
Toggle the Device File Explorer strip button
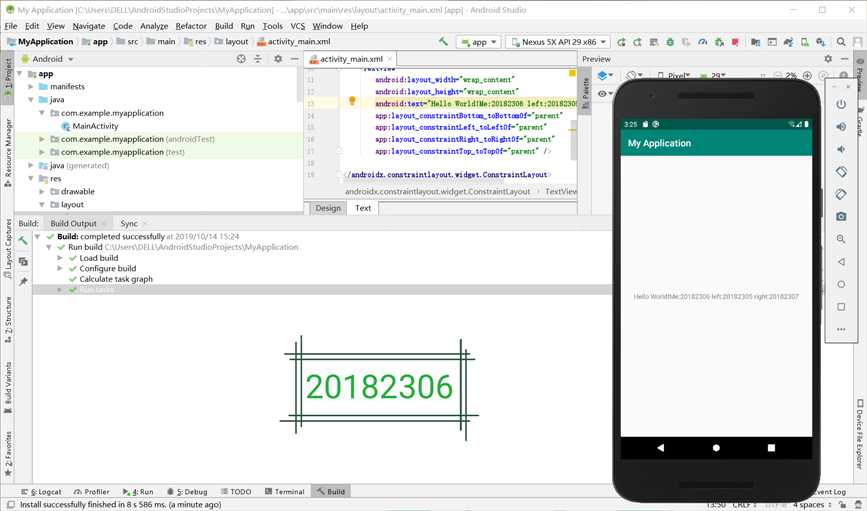pyautogui.click(x=859, y=435)
